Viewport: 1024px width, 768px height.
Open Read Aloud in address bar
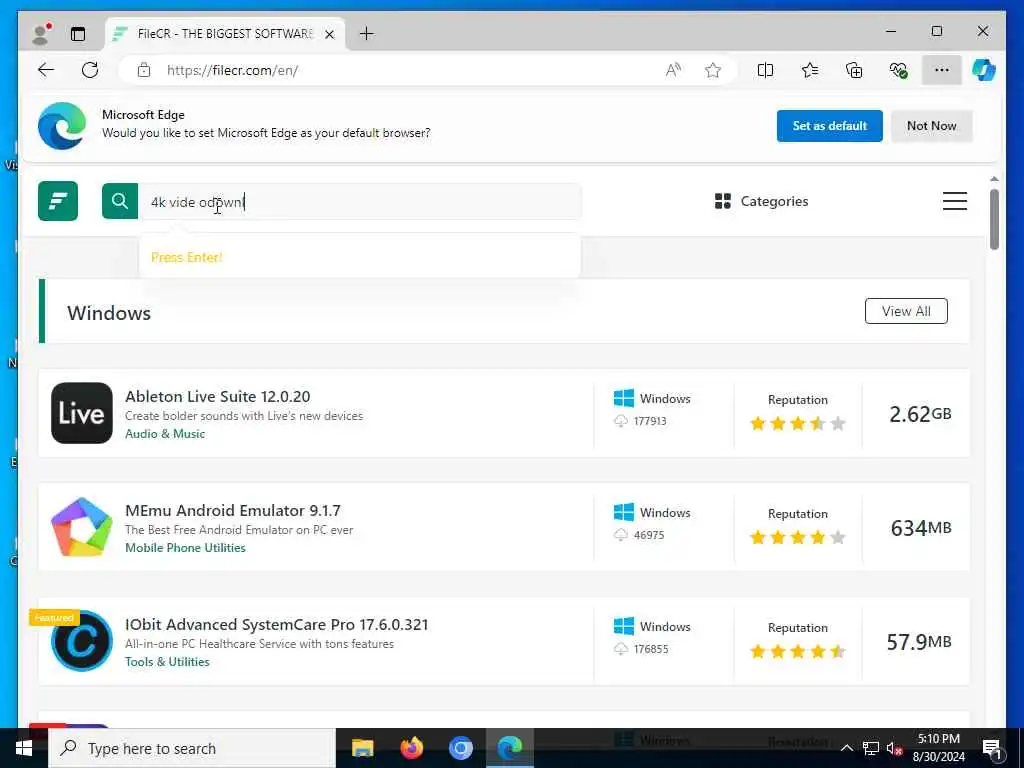tap(673, 70)
